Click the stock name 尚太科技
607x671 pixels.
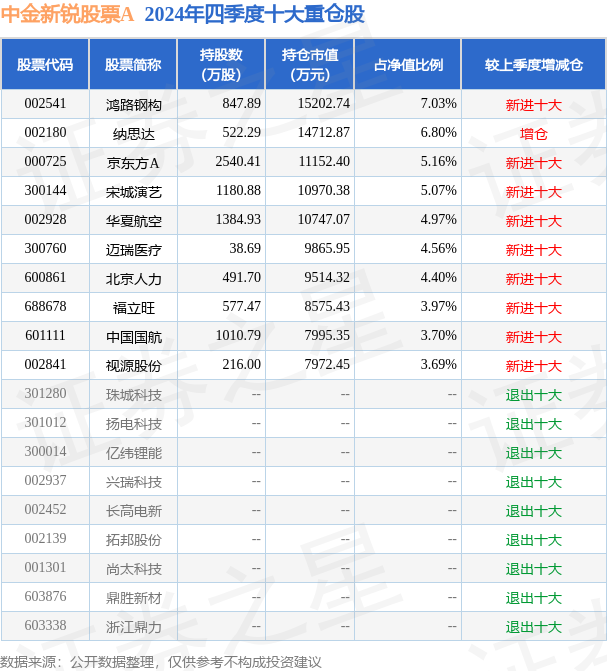pyautogui.click(x=134, y=569)
